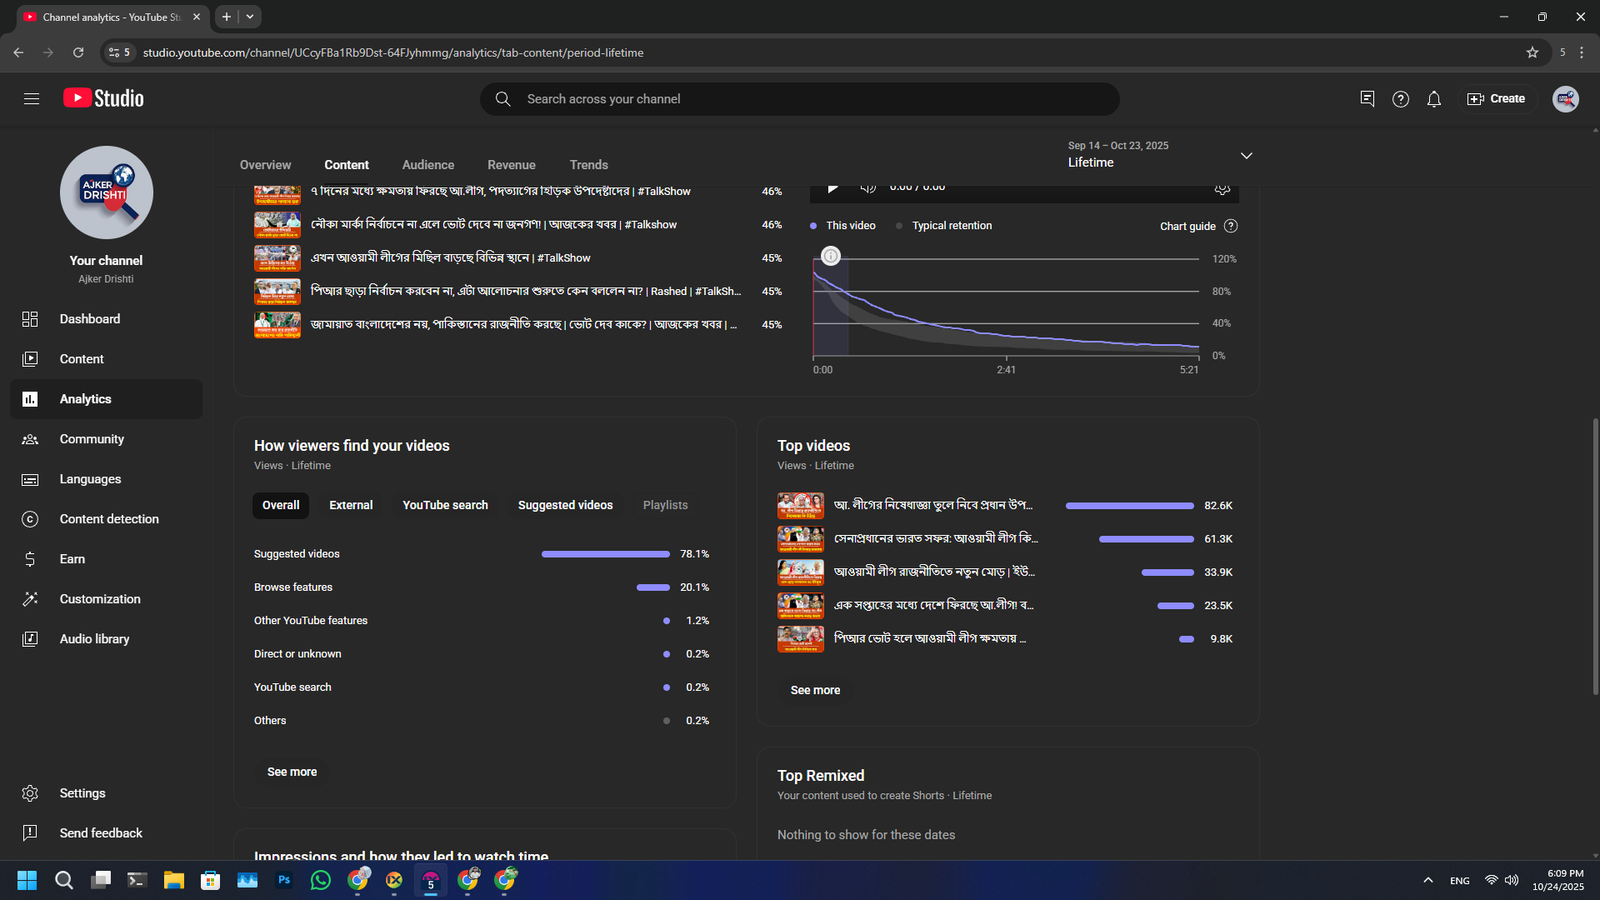Switch to the Audience tab
Viewport: 1600px width, 900px height.
point(428,165)
